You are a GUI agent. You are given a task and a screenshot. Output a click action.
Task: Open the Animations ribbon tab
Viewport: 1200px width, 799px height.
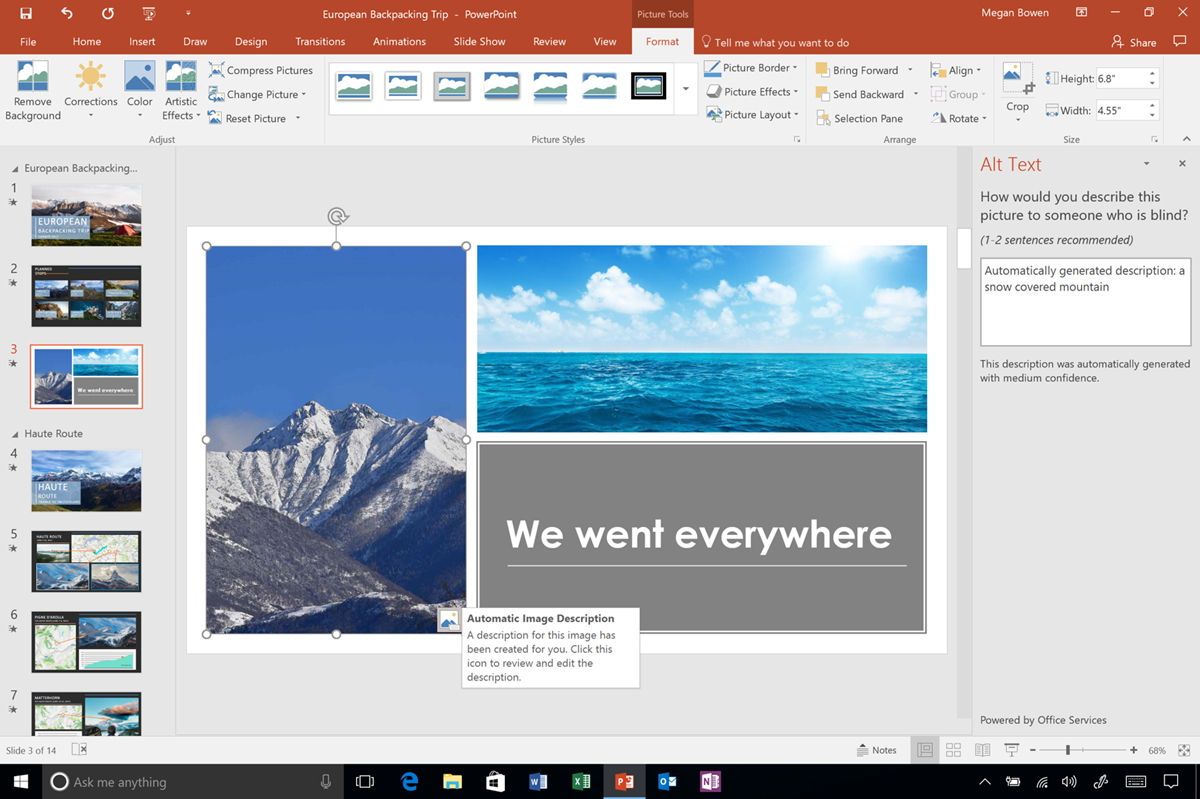(x=399, y=41)
